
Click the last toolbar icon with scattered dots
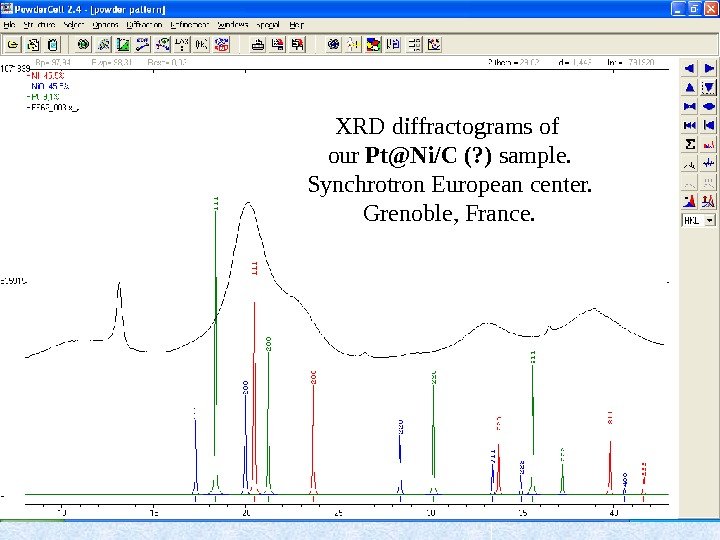click(434, 45)
